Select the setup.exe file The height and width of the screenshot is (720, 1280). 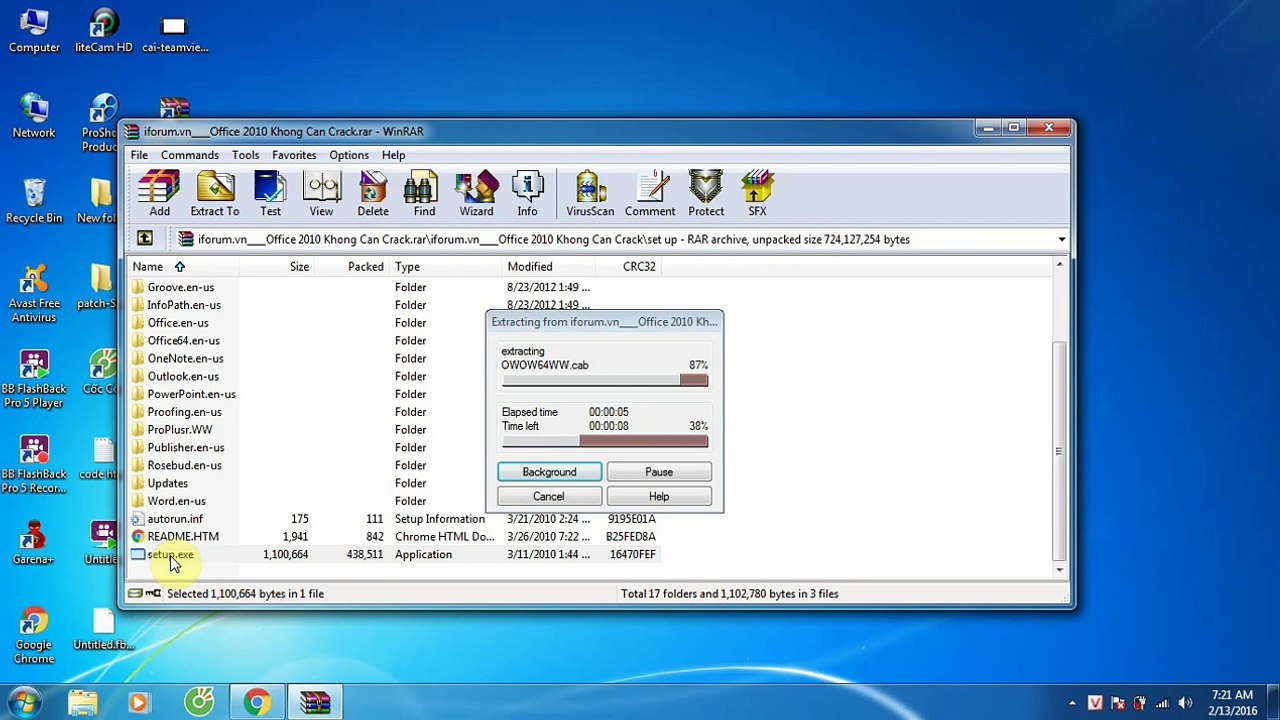171,555
